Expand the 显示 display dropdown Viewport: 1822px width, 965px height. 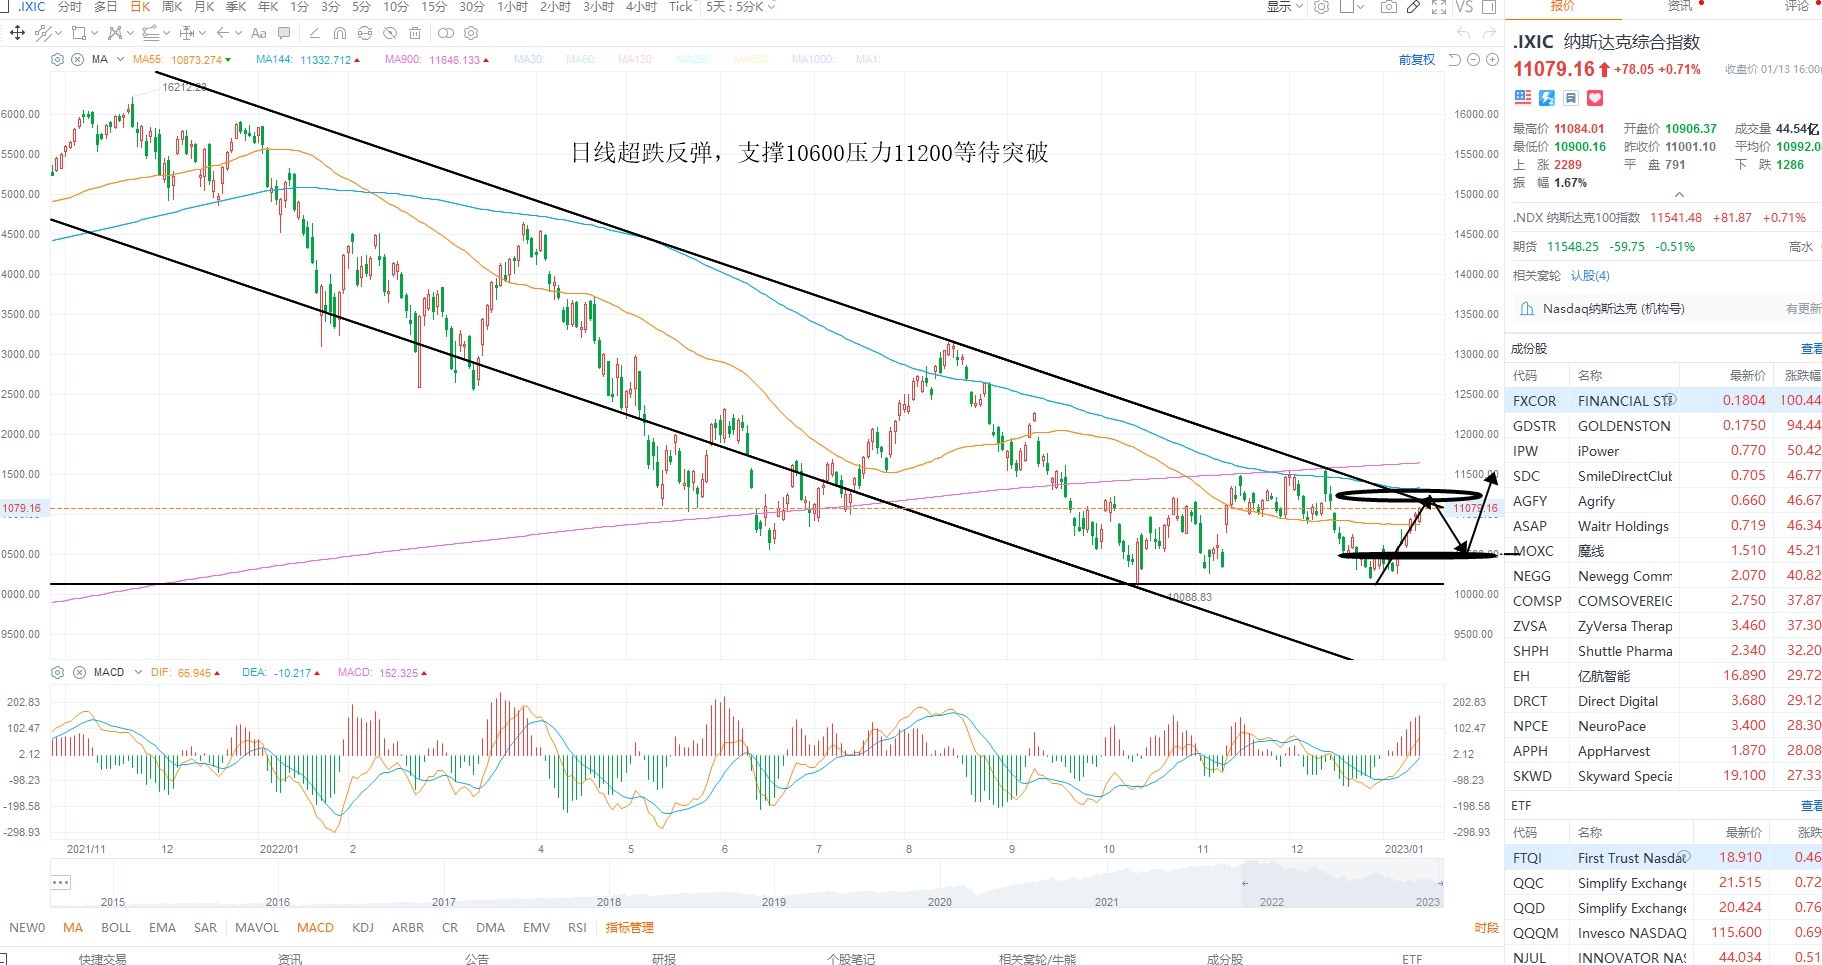pos(1285,7)
